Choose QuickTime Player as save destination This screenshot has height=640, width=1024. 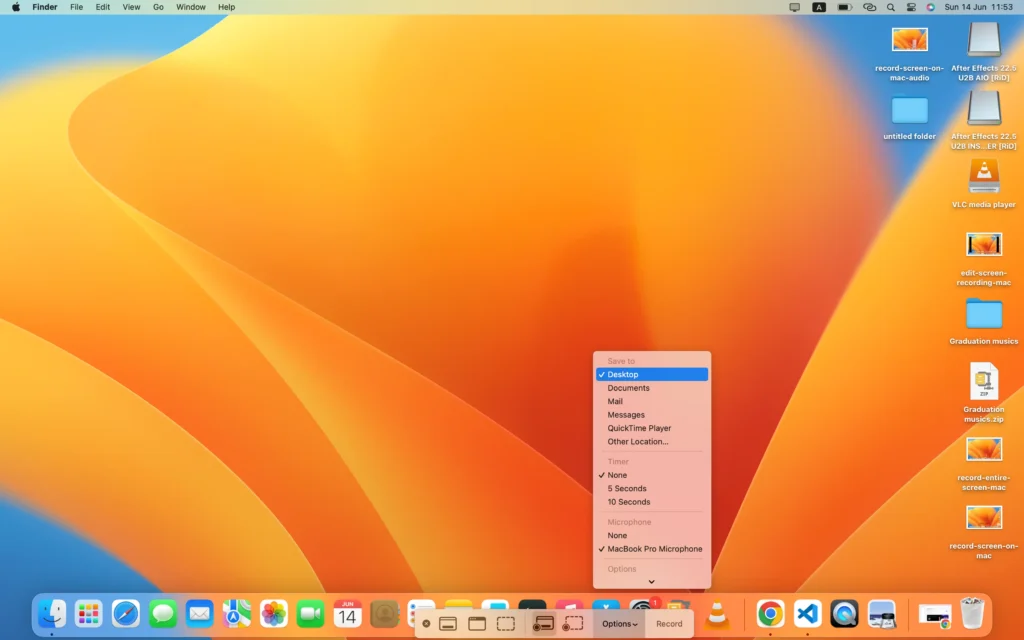point(652,428)
